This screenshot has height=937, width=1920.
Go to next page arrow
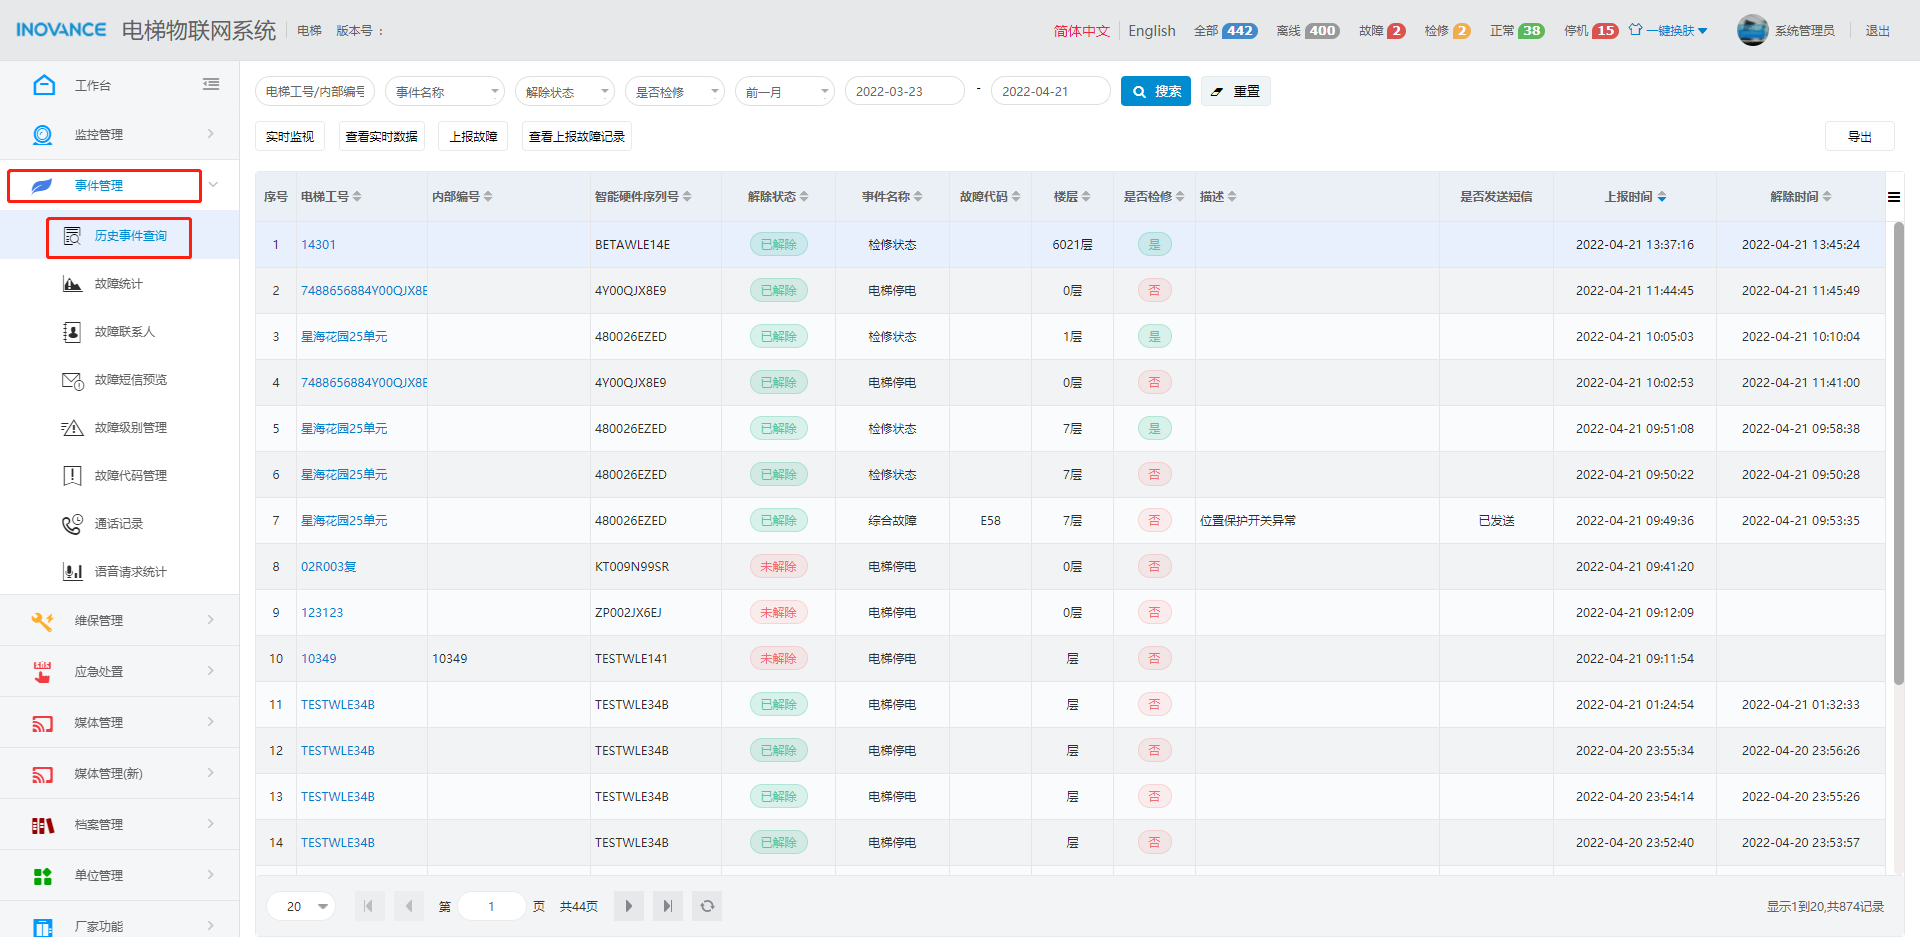tap(628, 906)
